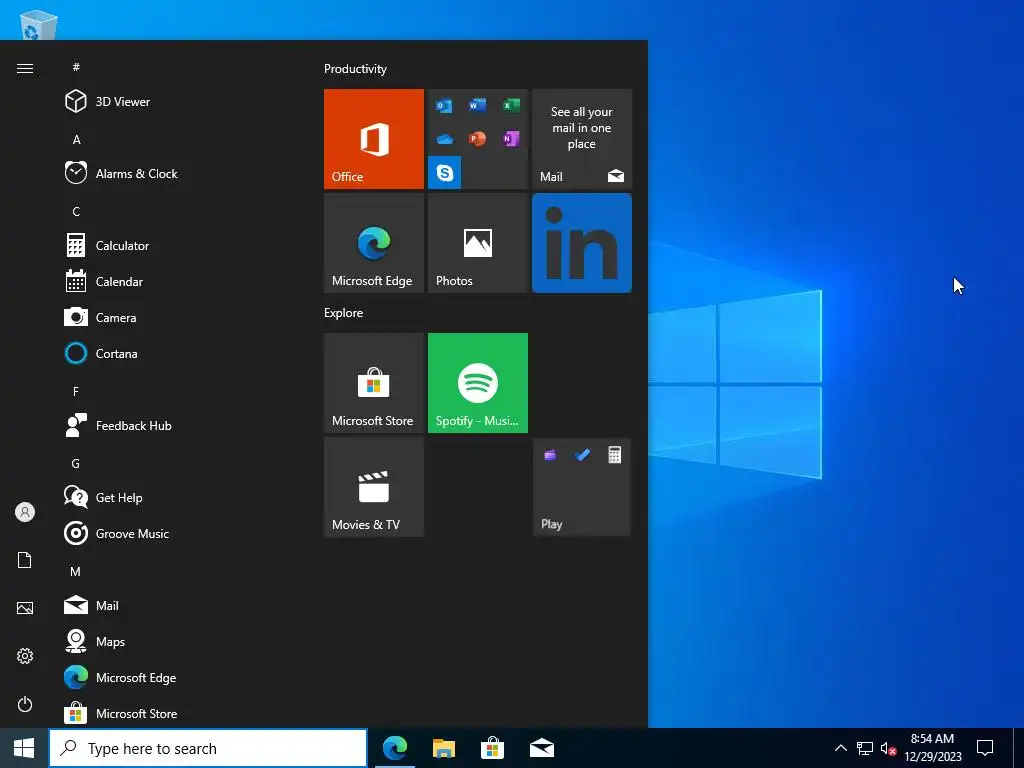
Task: Expand the Start menu hamburger
Action: [x=25, y=69]
